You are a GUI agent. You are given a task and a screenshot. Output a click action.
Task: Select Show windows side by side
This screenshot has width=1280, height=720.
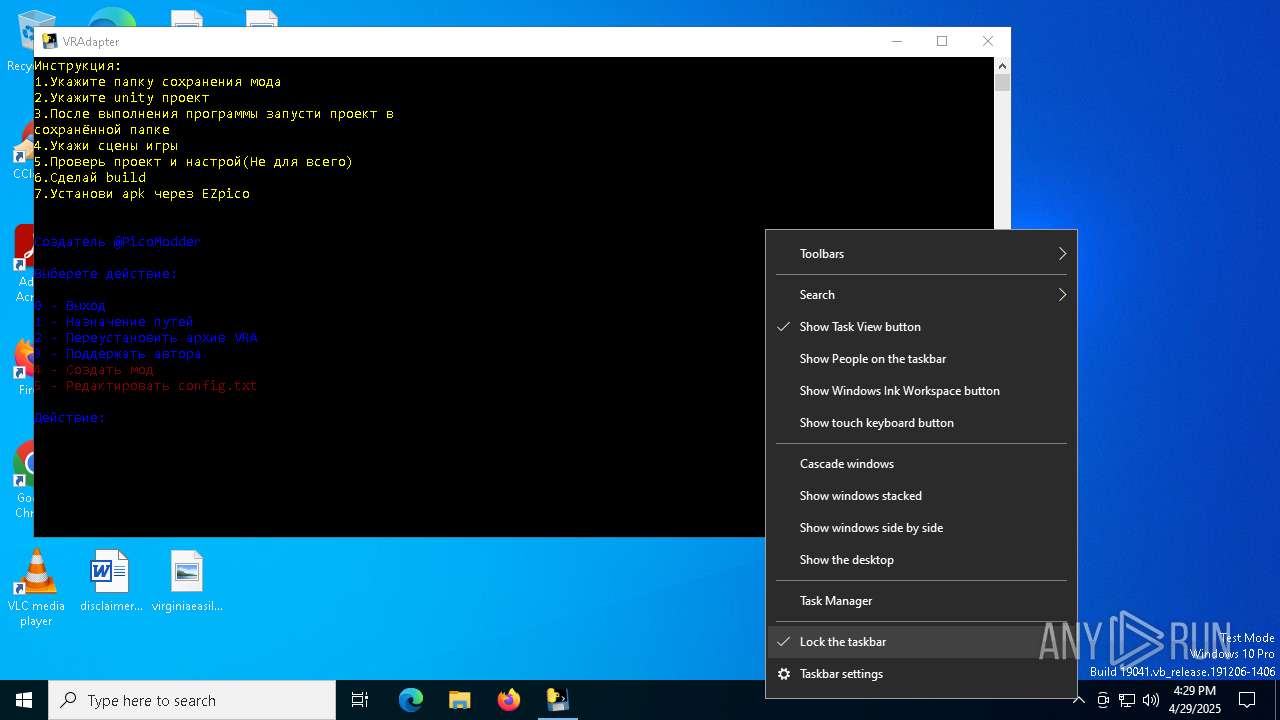(x=921, y=528)
